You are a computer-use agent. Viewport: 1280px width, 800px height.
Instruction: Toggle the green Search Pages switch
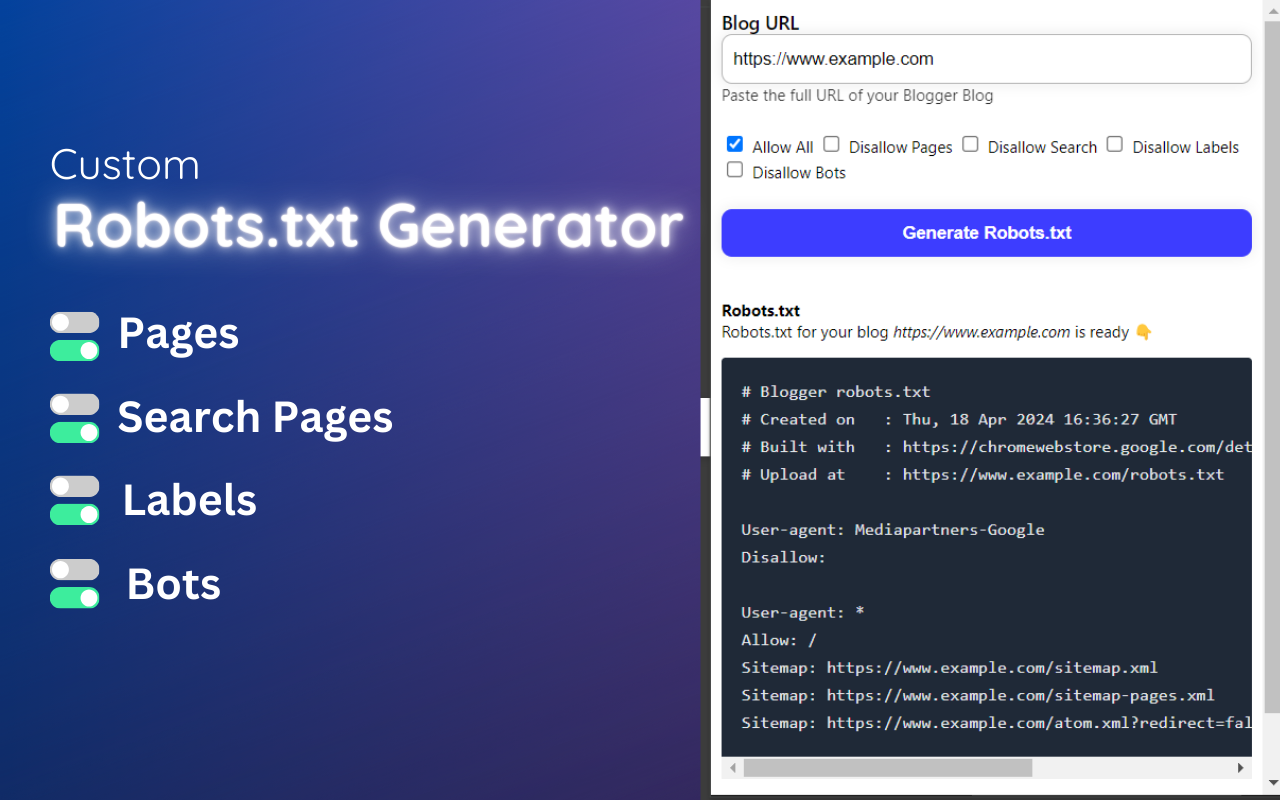[74, 434]
